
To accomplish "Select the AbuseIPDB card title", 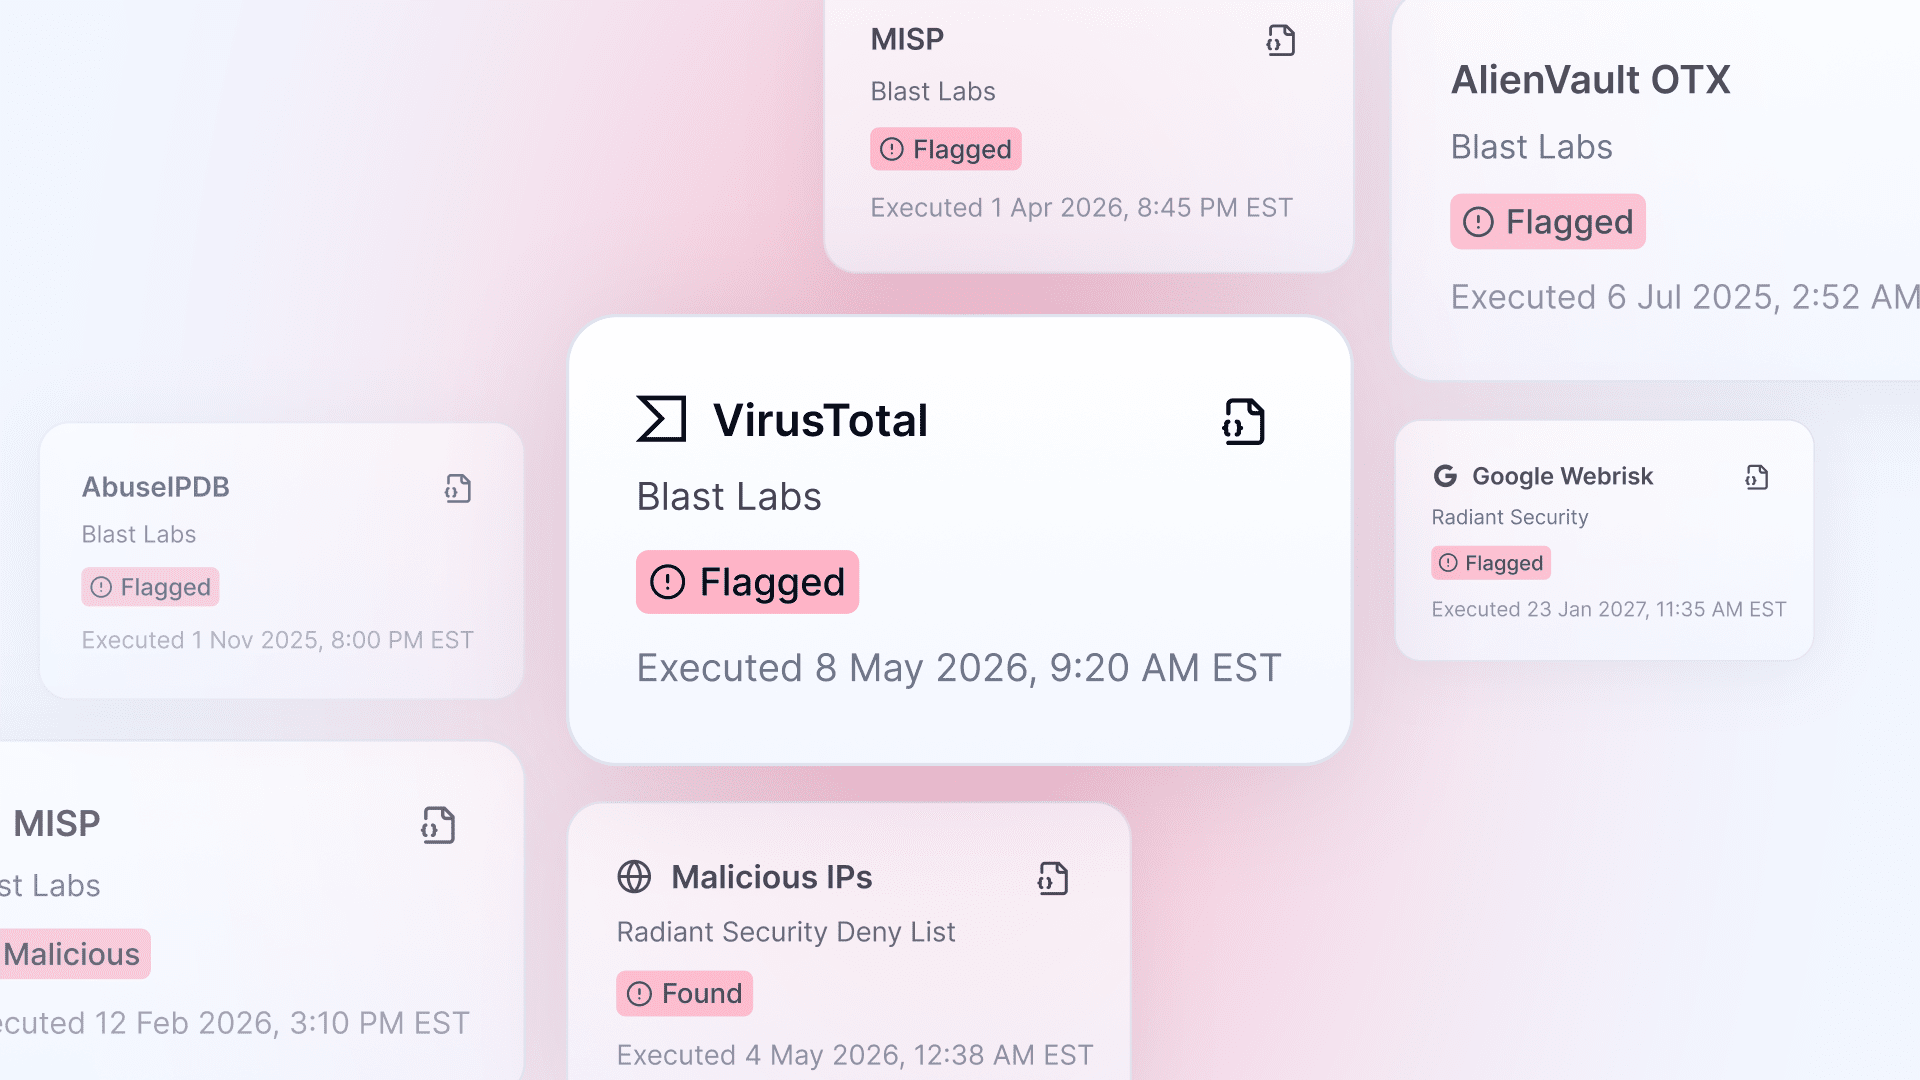I will pyautogui.click(x=155, y=487).
